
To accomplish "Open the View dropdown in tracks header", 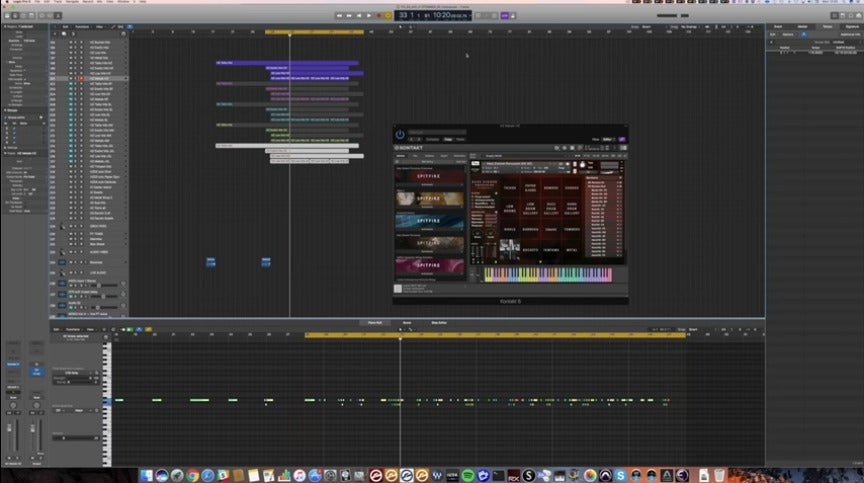I will click(x=98, y=29).
